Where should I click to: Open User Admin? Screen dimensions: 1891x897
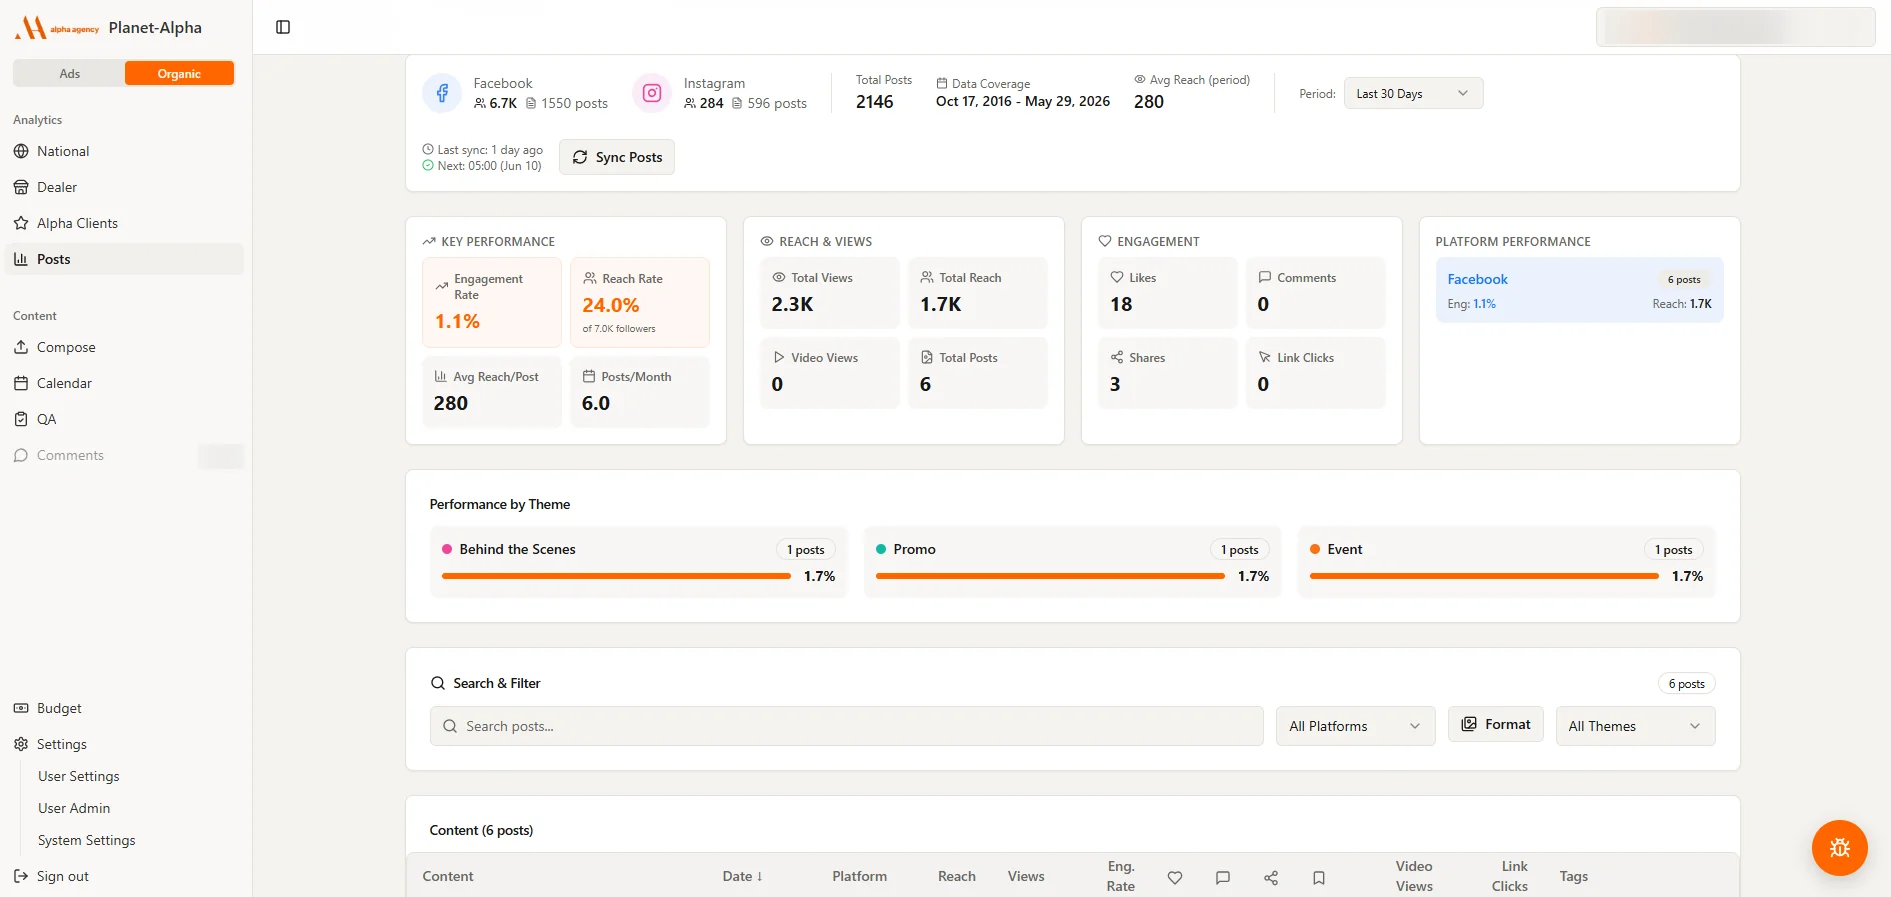click(x=74, y=808)
